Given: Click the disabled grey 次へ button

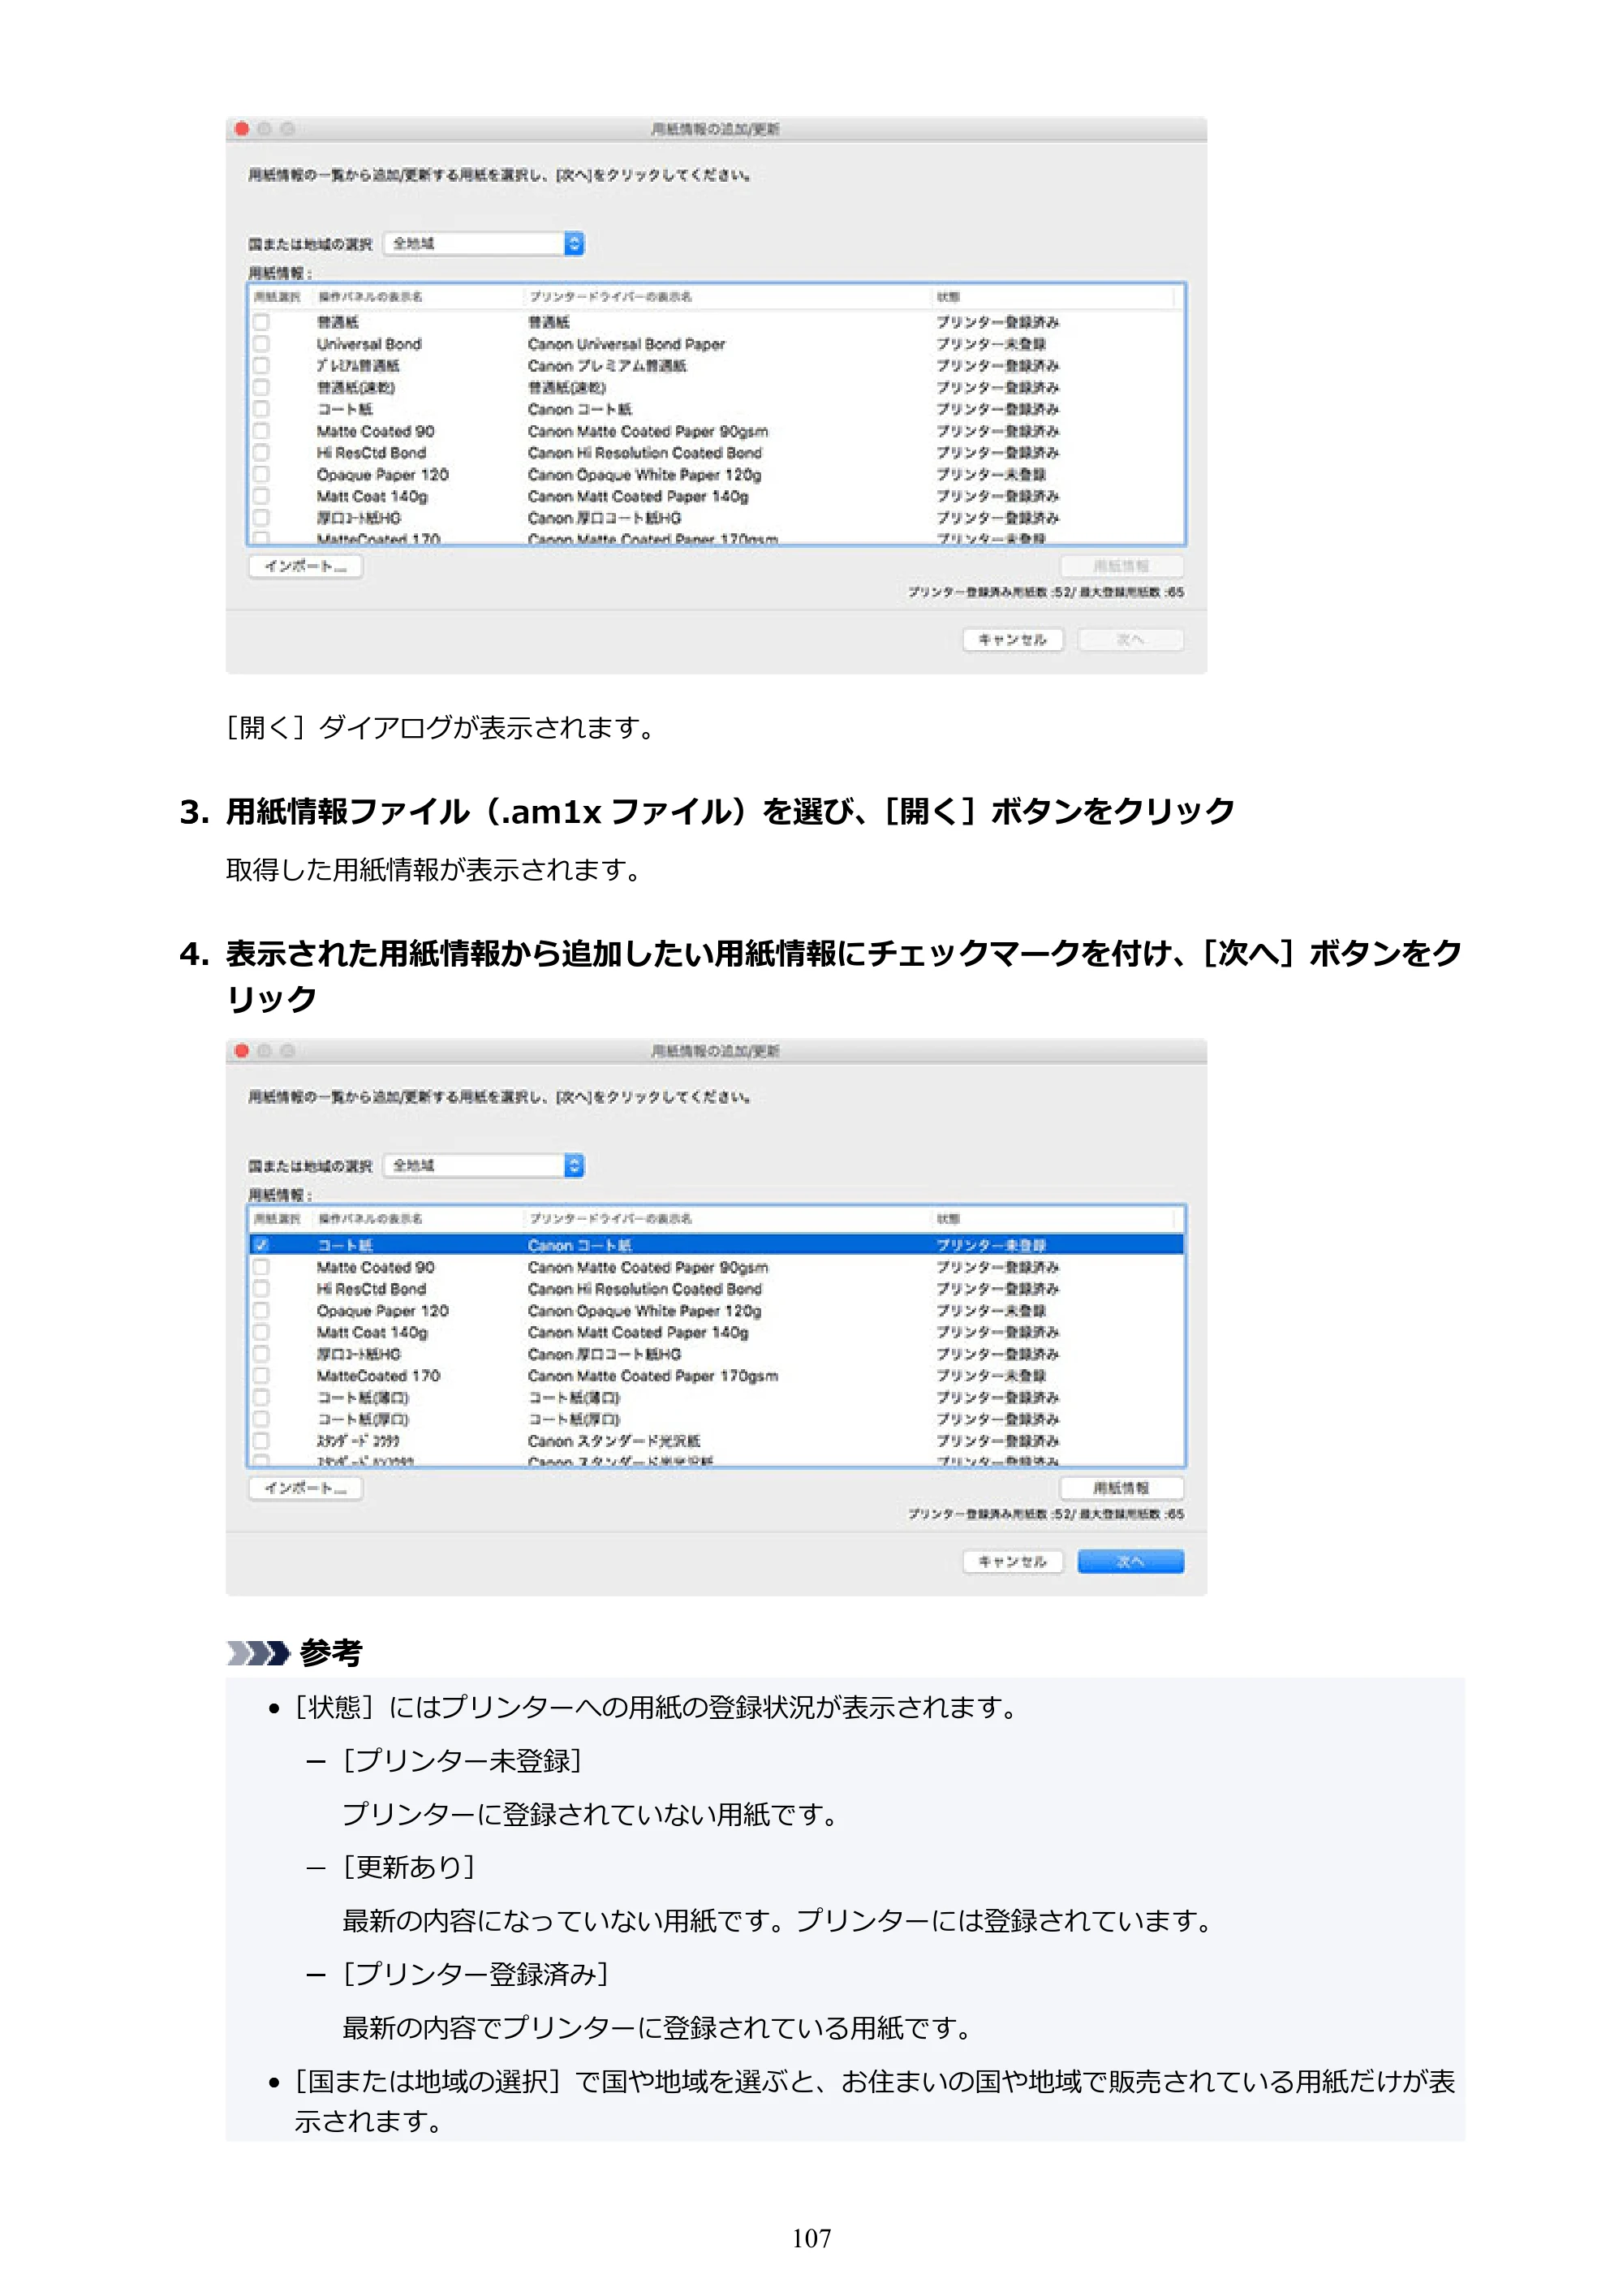Looking at the screenshot, I should pyautogui.click(x=1130, y=639).
